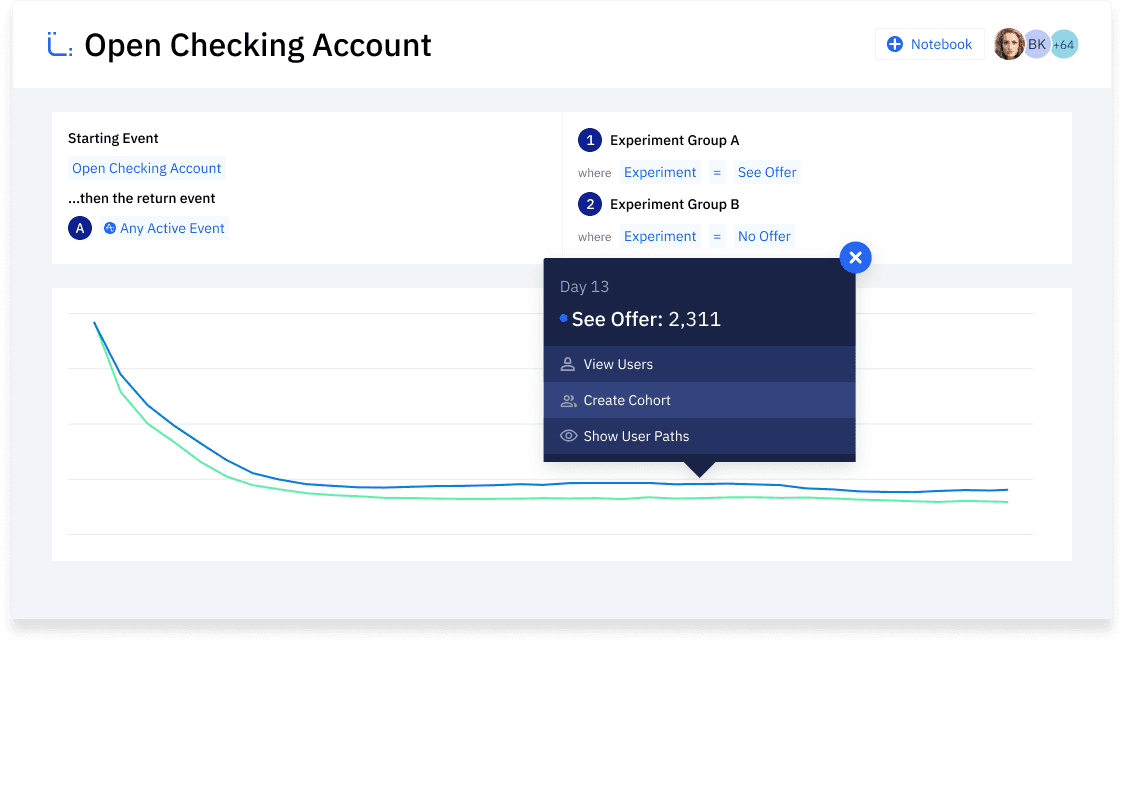Click the Open Checking Account starting event
The height and width of the screenshot is (787, 1124).
[x=147, y=168]
